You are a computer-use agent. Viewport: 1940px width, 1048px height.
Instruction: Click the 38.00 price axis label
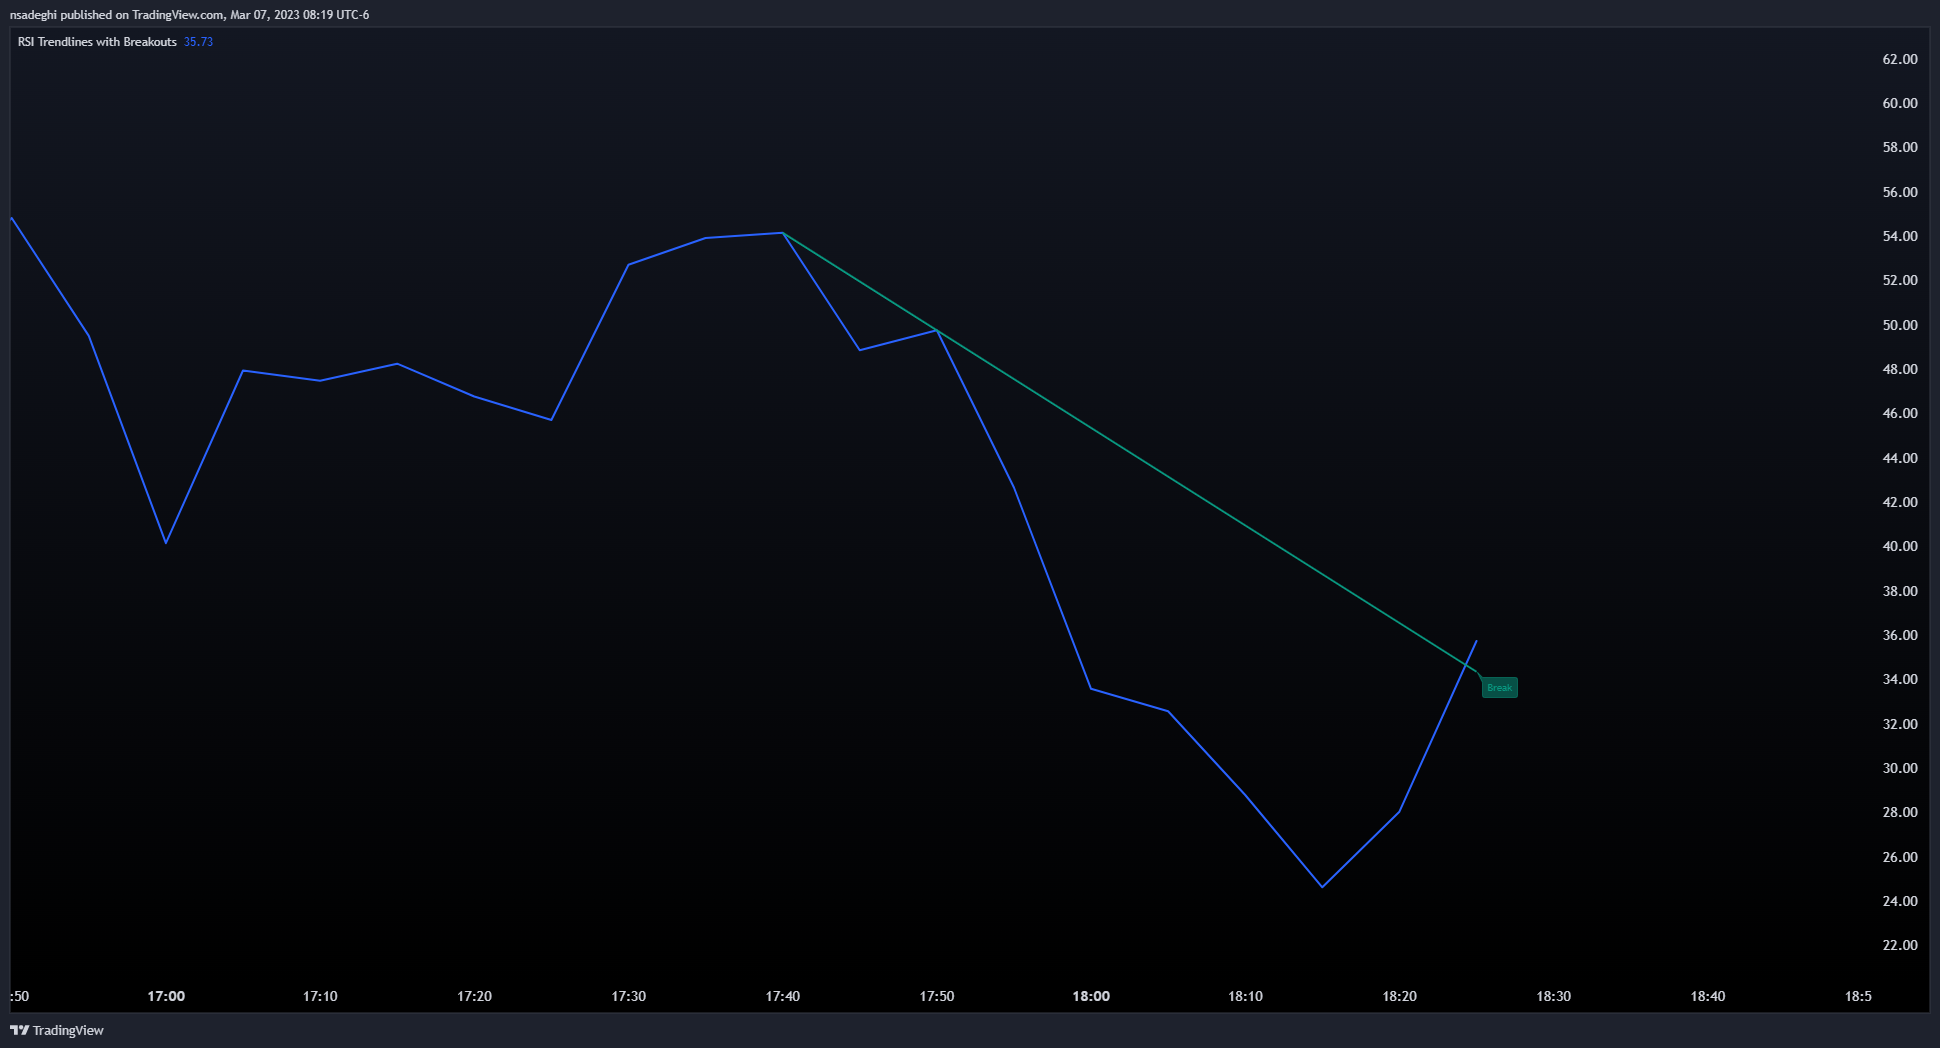pyautogui.click(x=1900, y=591)
